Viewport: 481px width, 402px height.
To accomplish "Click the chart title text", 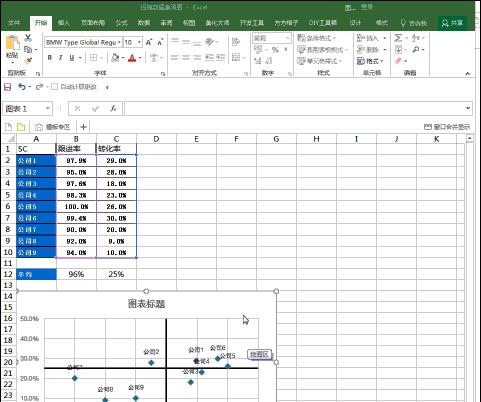I will pyautogui.click(x=146, y=304).
